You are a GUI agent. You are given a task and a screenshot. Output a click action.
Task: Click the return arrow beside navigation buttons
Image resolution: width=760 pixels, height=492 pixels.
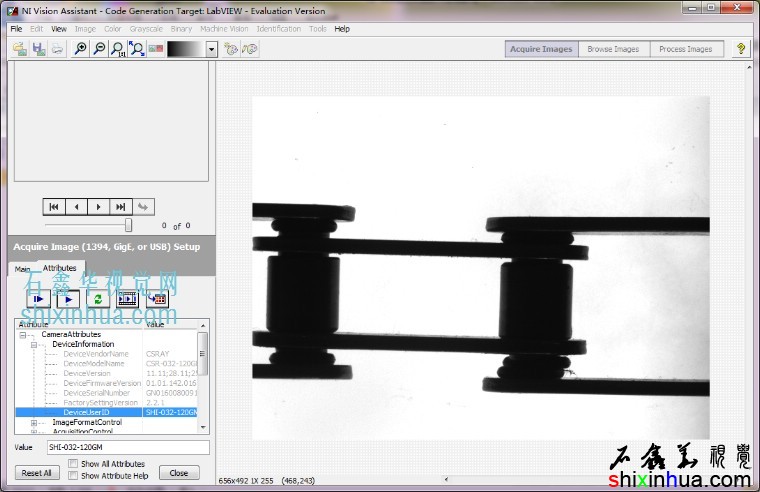(143, 207)
